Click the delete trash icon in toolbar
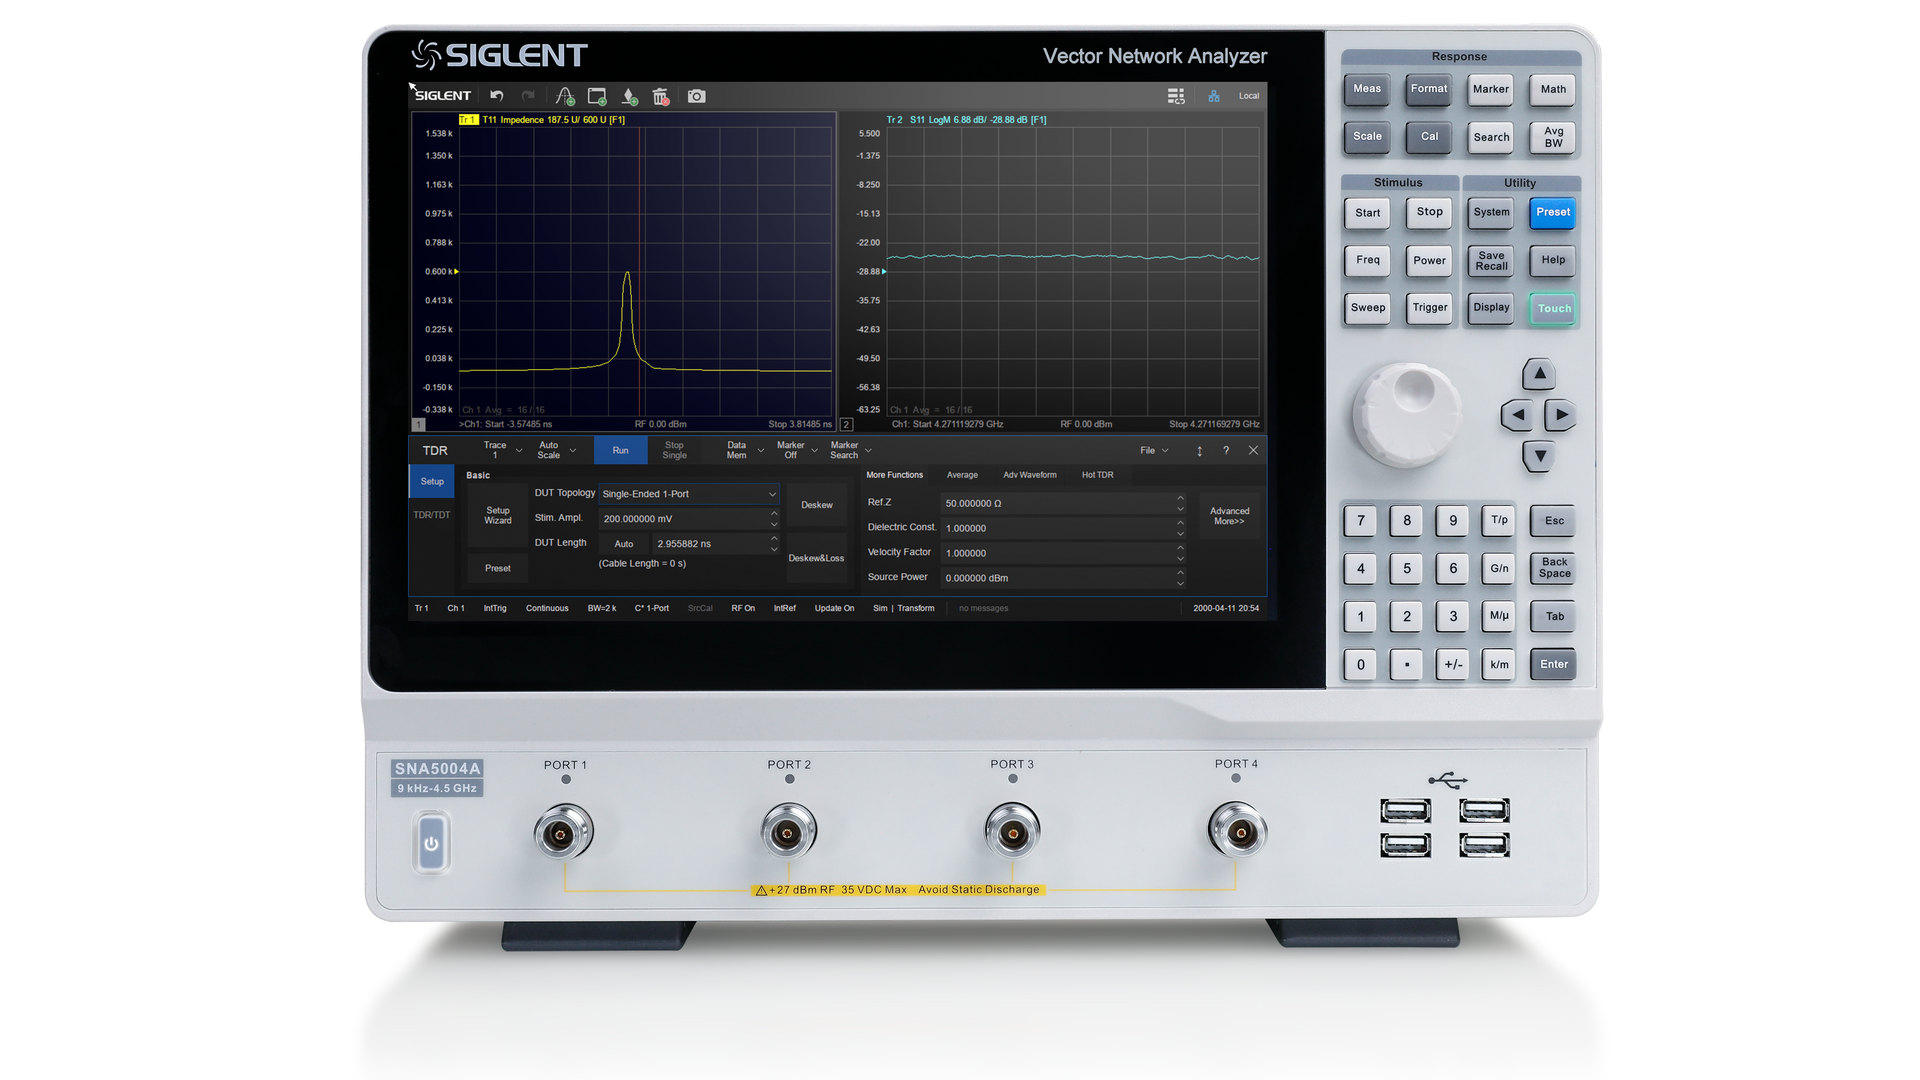Screen dimensions: 1920x1080 coord(660,96)
